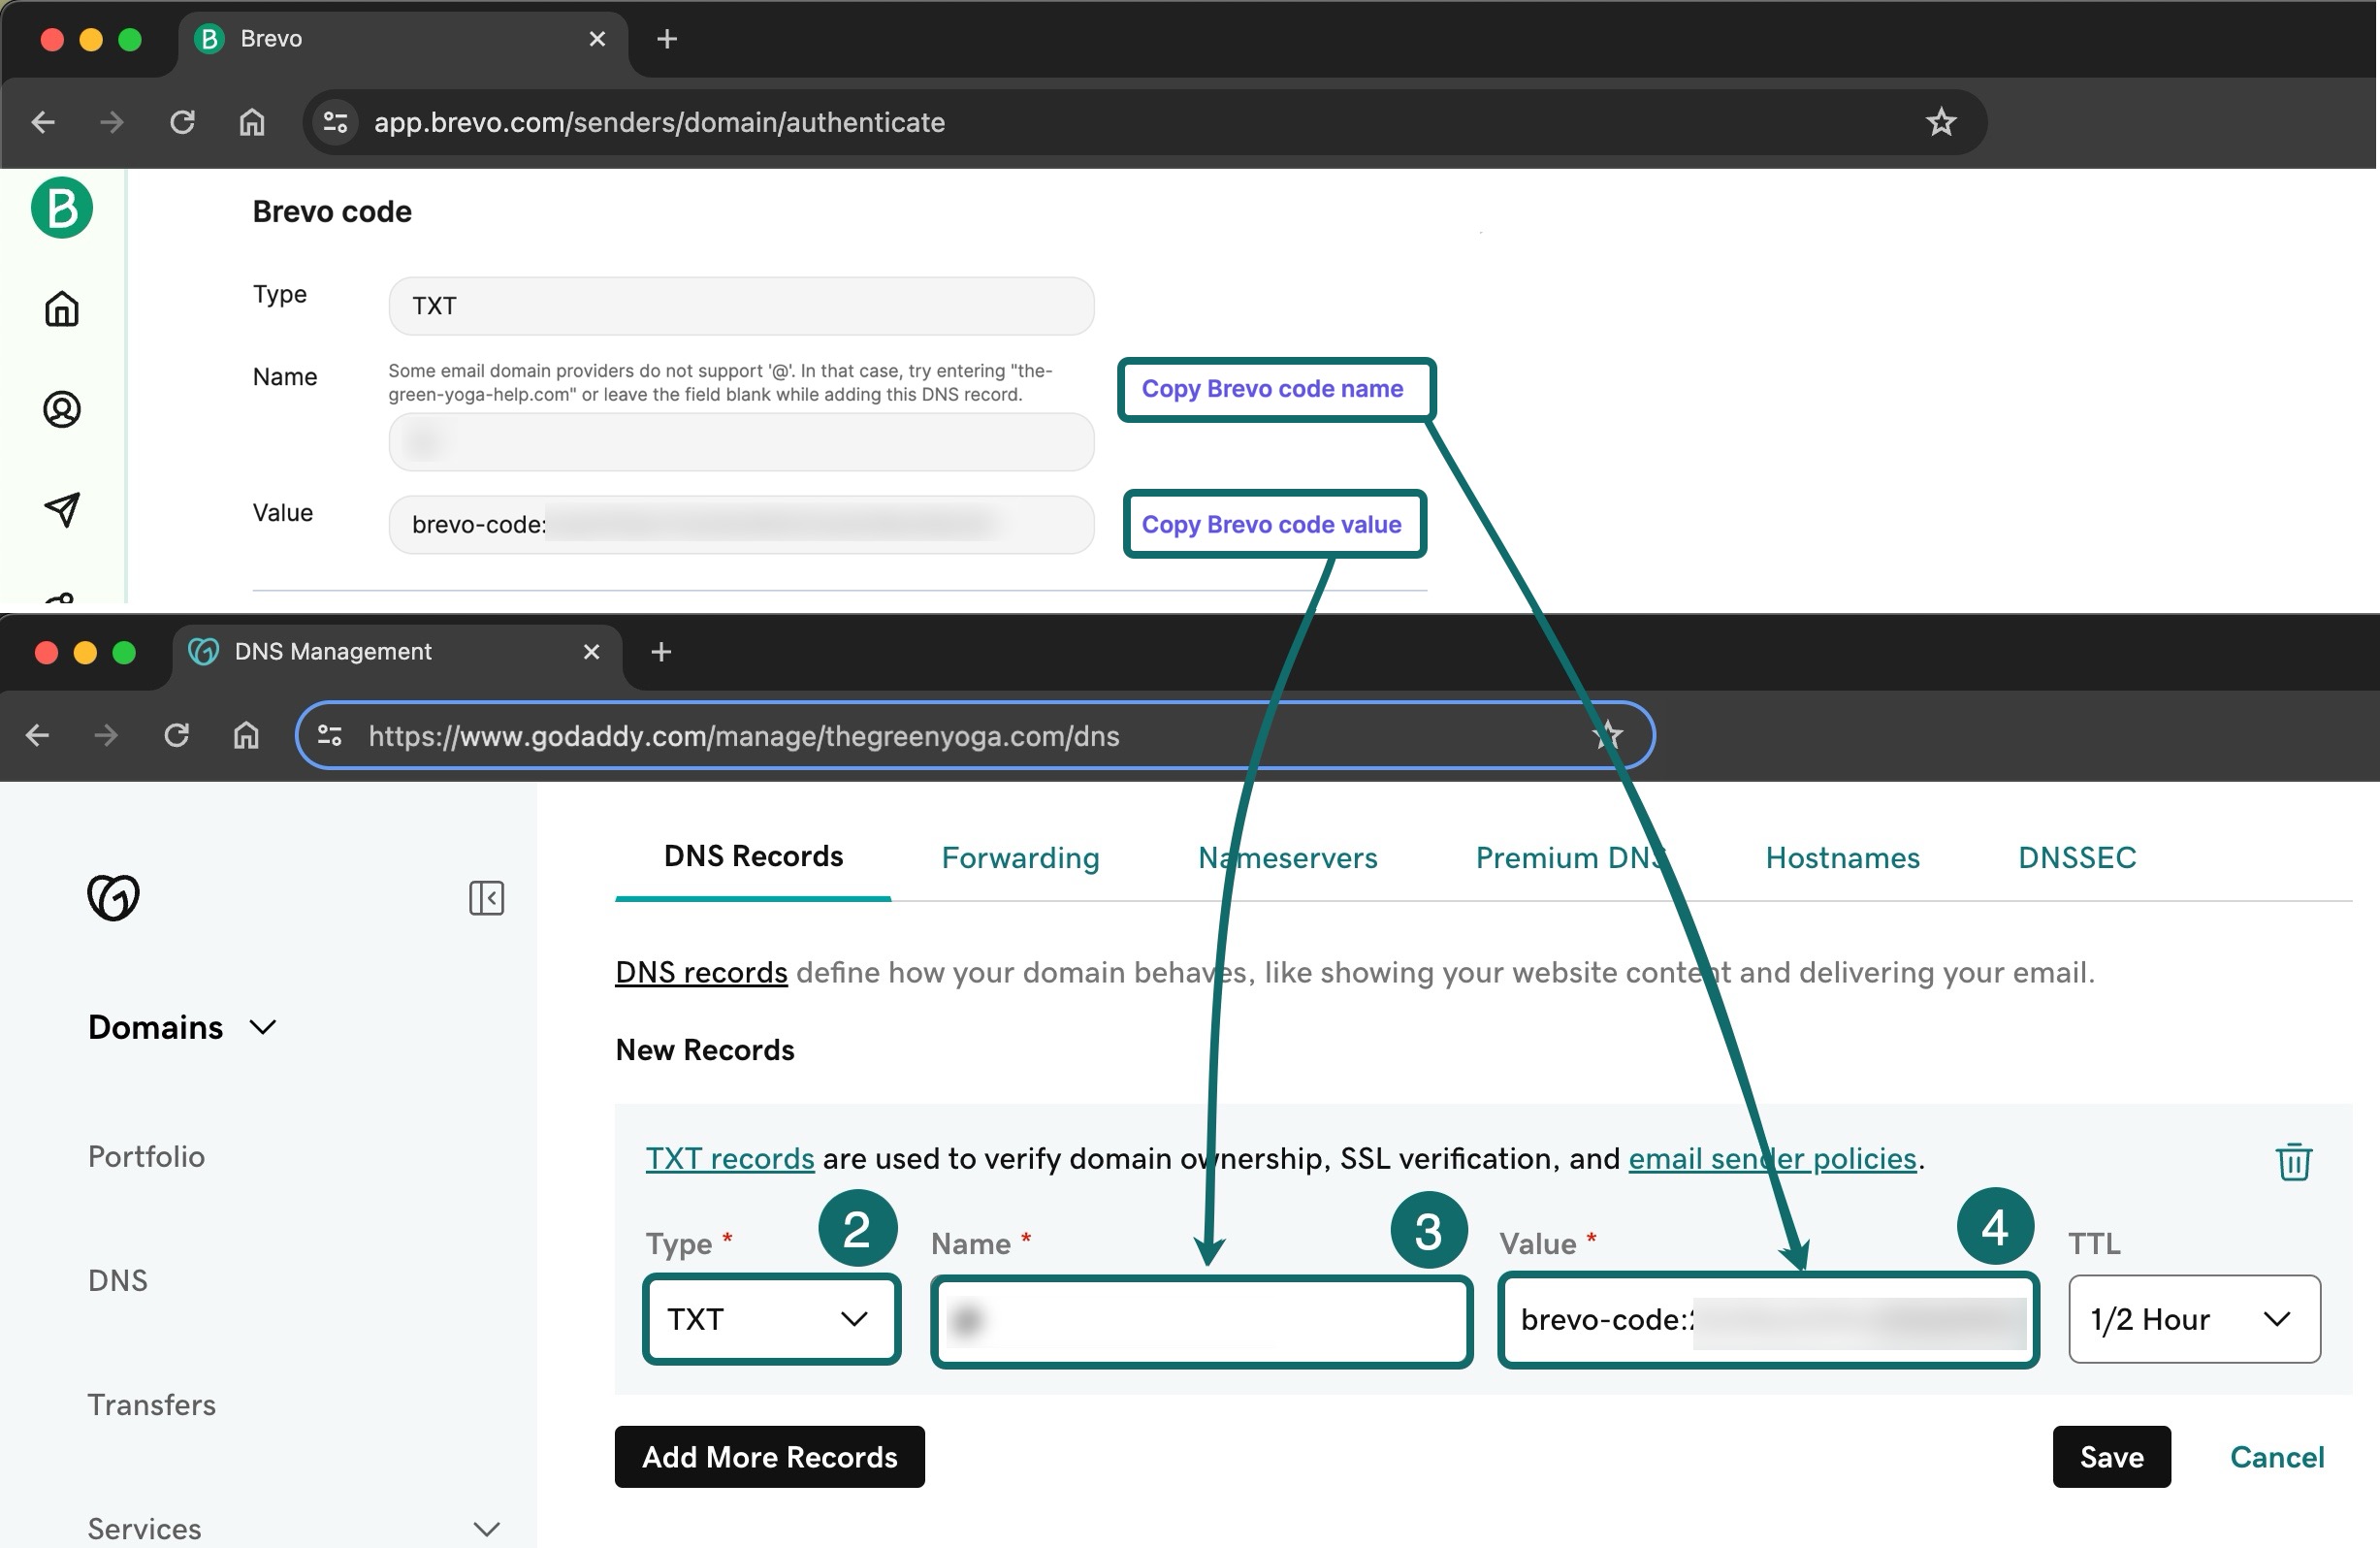The height and width of the screenshot is (1548, 2380).
Task: Open the Brevo home icon in sidebar
Action: pos(62,309)
